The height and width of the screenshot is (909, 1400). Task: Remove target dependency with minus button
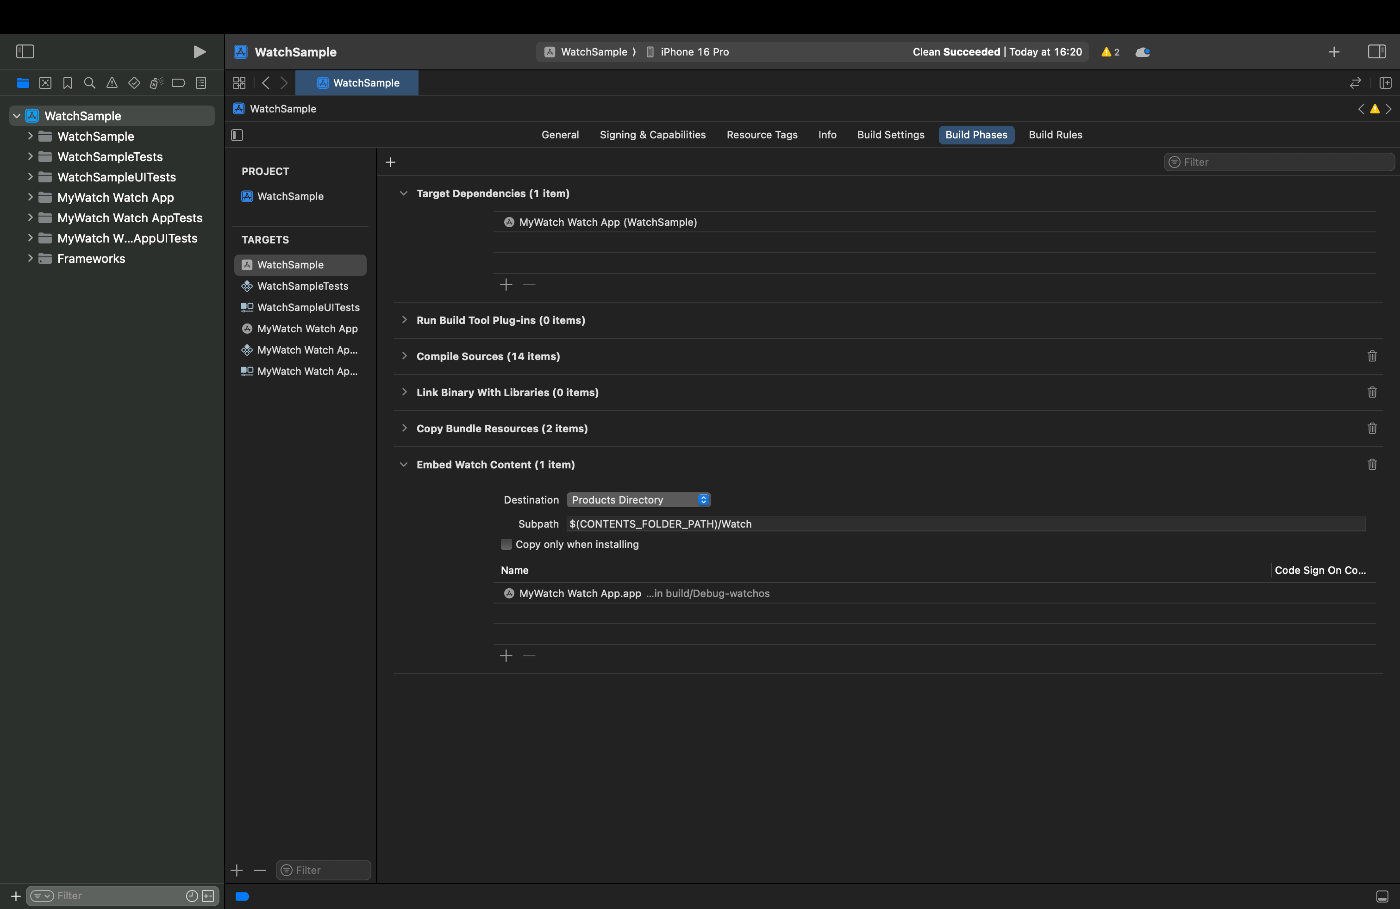pyautogui.click(x=530, y=285)
